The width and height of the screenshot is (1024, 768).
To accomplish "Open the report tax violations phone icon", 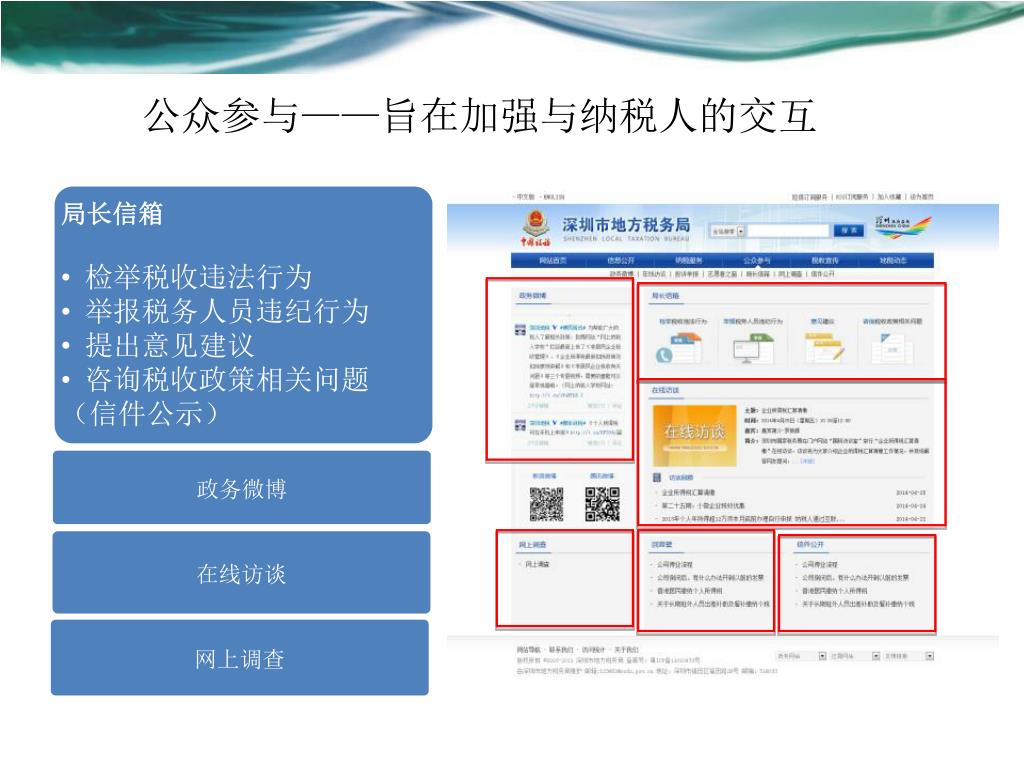I will (x=679, y=347).
